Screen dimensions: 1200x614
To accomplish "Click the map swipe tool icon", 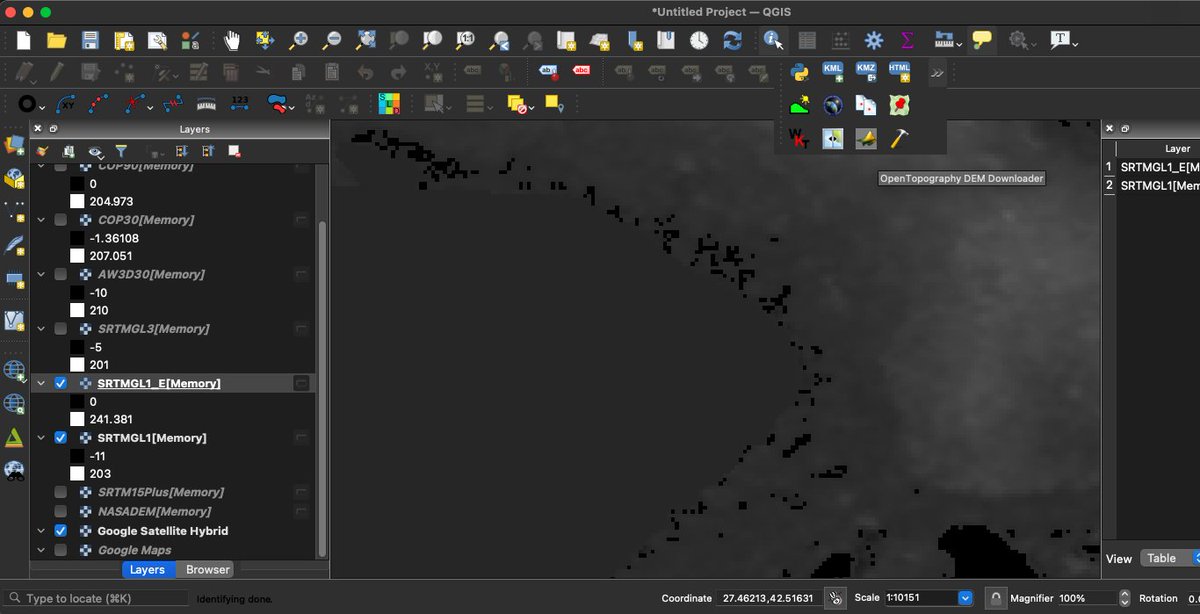I will pos(833,139).
